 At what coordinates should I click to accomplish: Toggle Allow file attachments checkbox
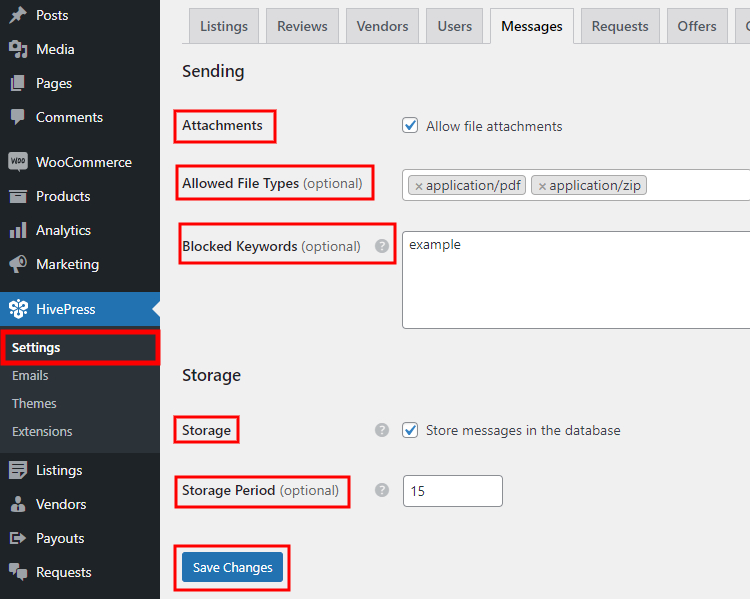point(410,125)
